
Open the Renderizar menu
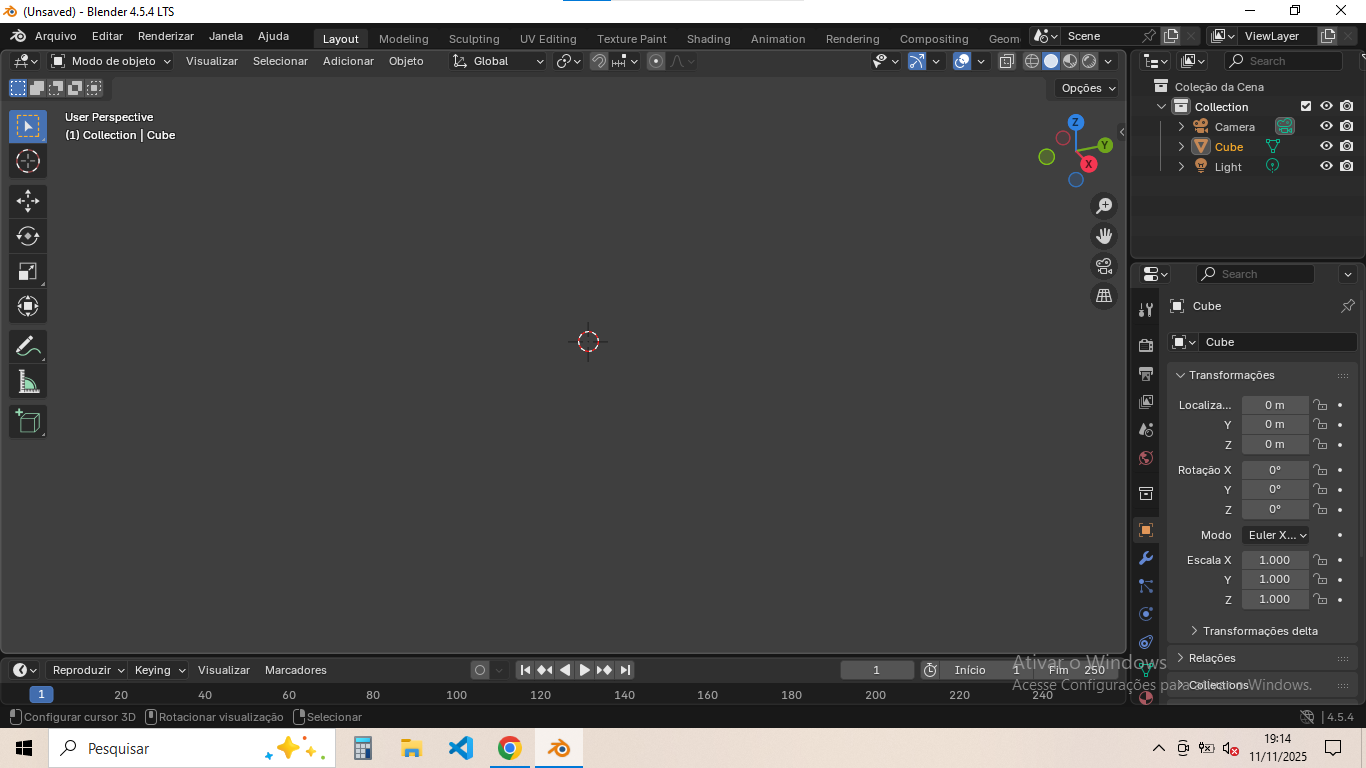coord(166,36)
